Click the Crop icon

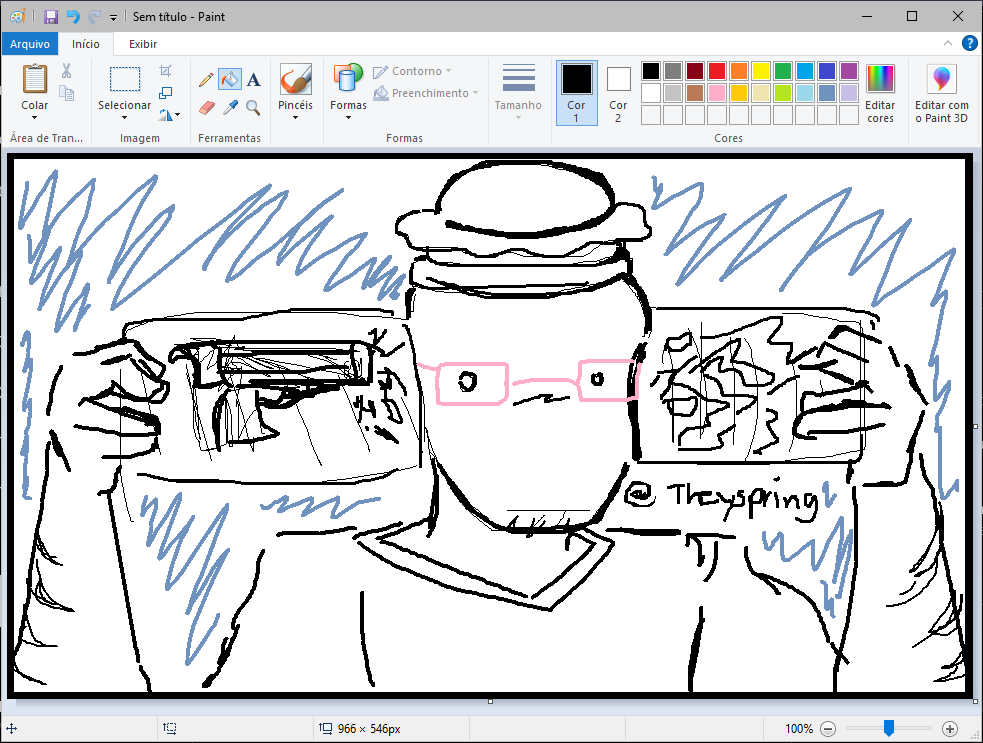[x=166, y=70]
